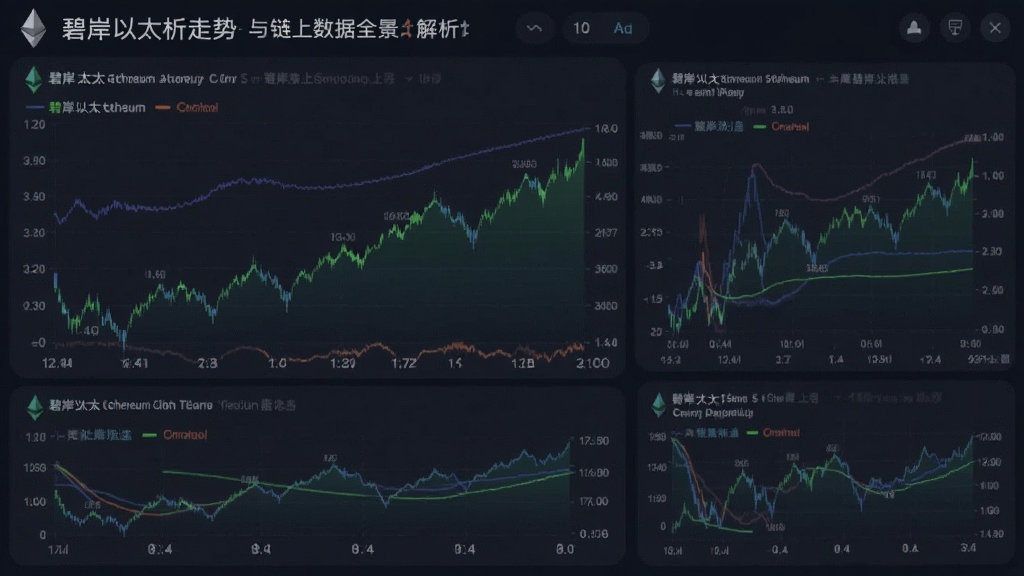The height and width of the screenshot is (576, 1024).
Task: Click the Ethereum icon of the largest chart panel
Action: [33, 80]
